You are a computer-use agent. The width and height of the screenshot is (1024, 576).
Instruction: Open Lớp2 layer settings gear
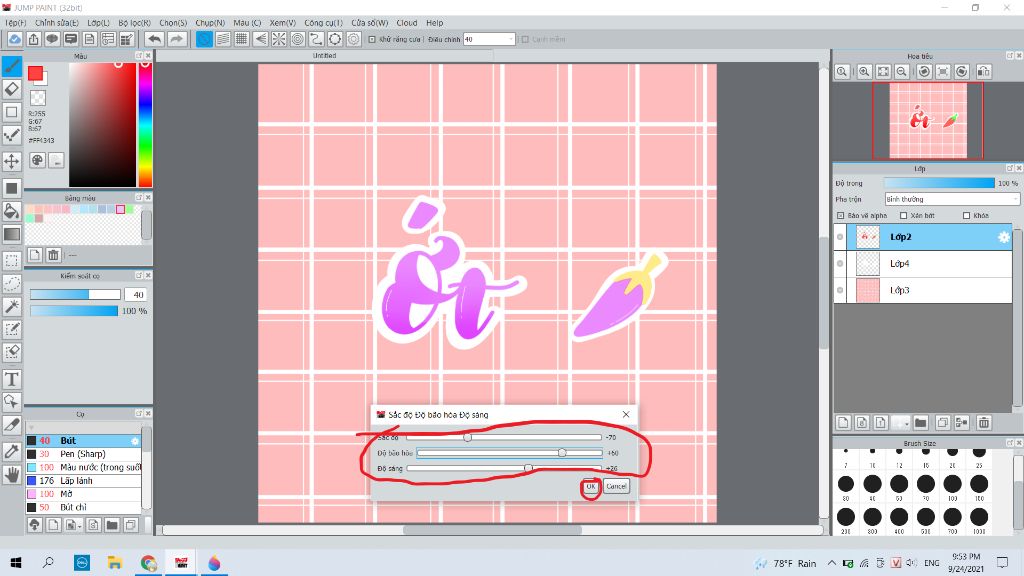coord(1004,237)
